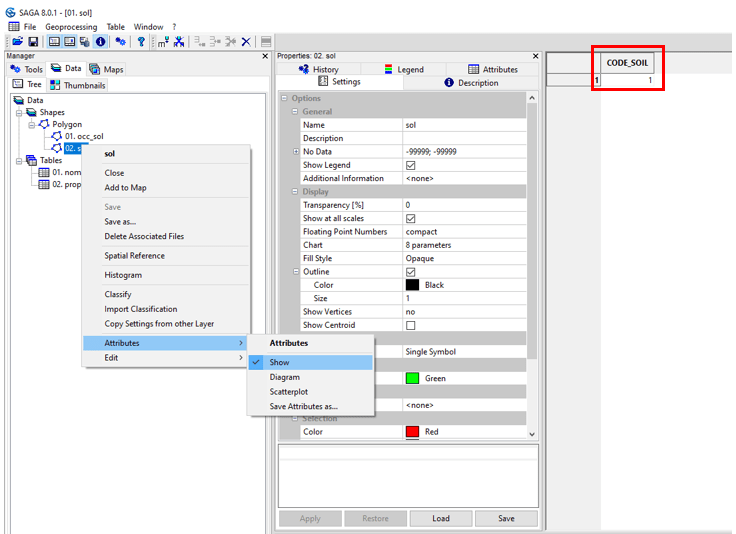Choose Add to Map from context menu
The height and width of the screenshot is (534, 736).
pos(125,187)
